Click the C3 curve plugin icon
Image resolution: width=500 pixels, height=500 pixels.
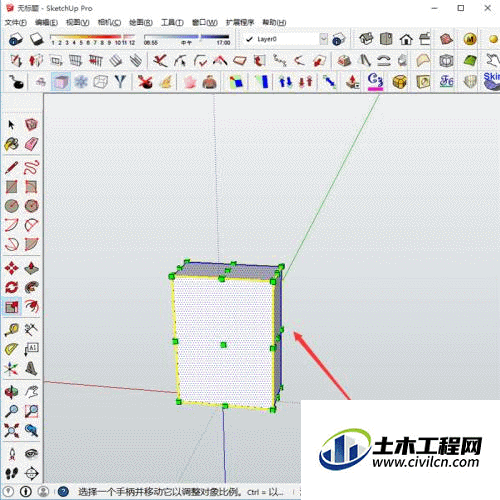point(375,81)
